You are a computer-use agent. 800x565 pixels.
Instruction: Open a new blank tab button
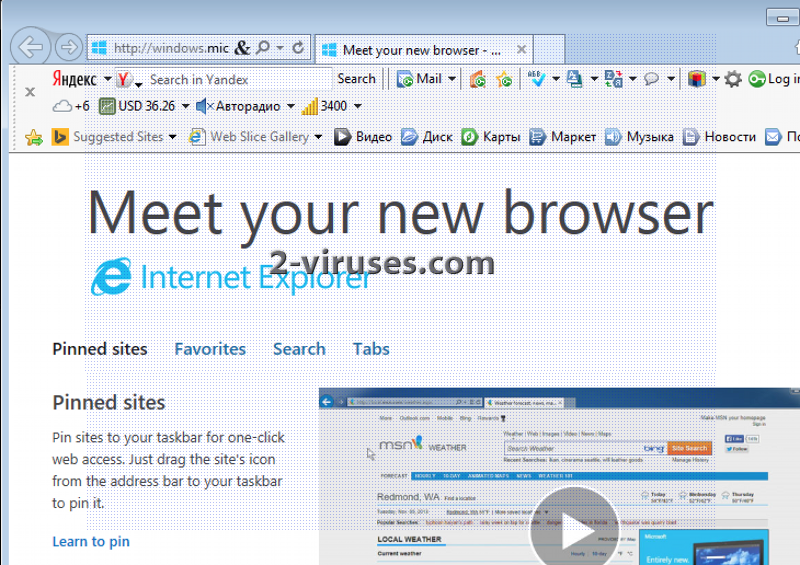click(x=549, y=50)
